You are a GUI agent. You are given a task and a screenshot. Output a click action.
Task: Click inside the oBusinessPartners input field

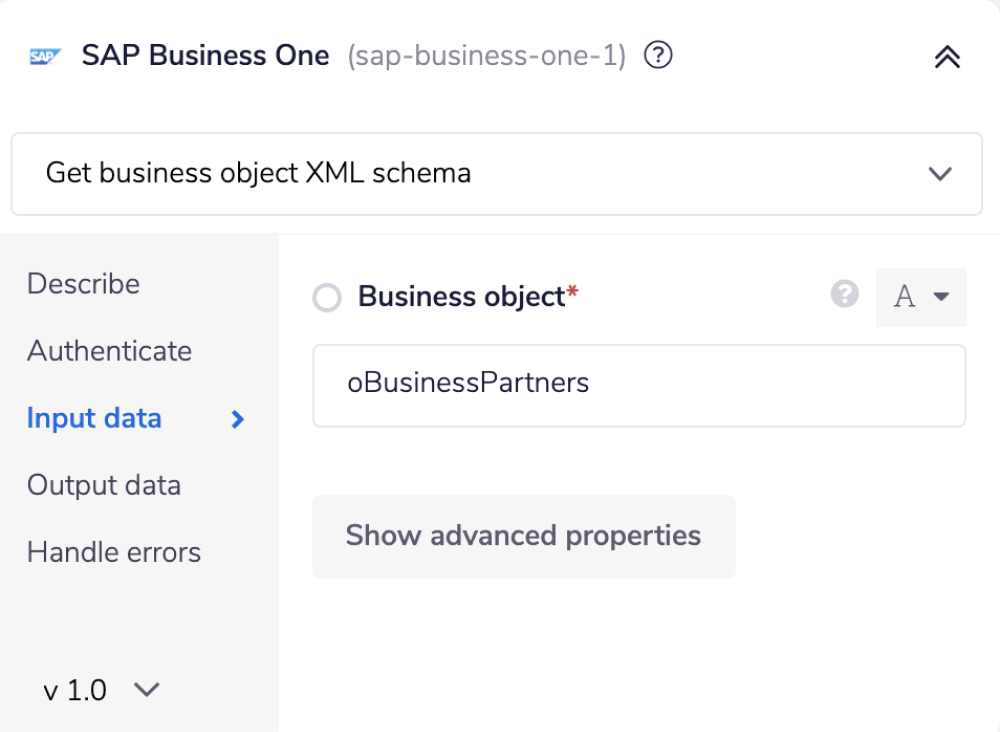click(x=639, y=385)
